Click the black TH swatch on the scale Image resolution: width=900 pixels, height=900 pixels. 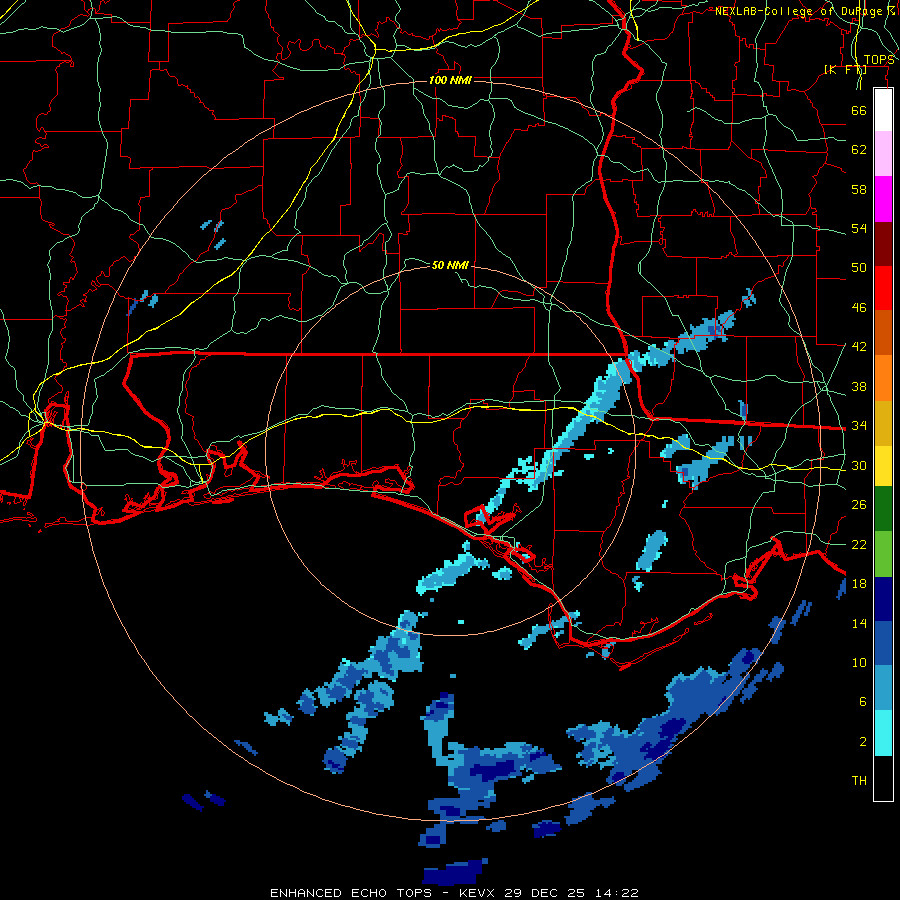pyautogui.click(x=883, y=778)
